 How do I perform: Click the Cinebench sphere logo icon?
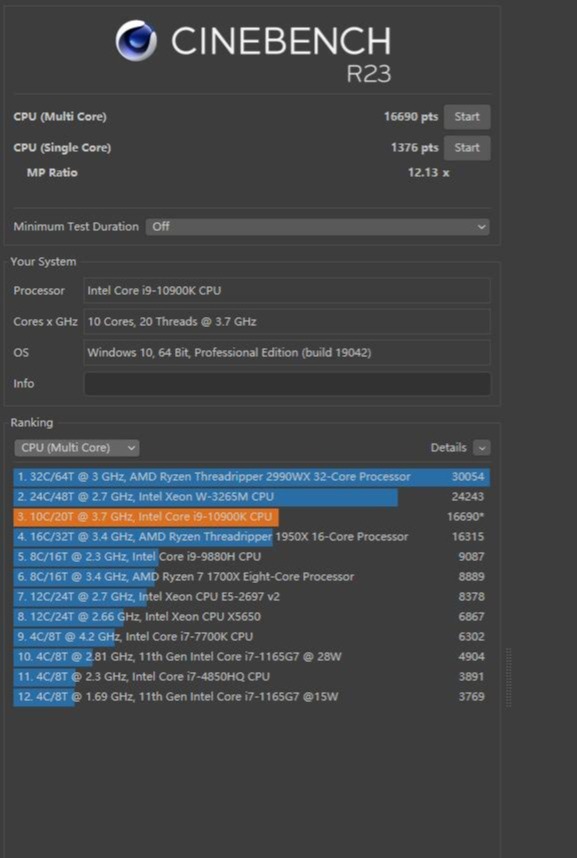point(136,40)
